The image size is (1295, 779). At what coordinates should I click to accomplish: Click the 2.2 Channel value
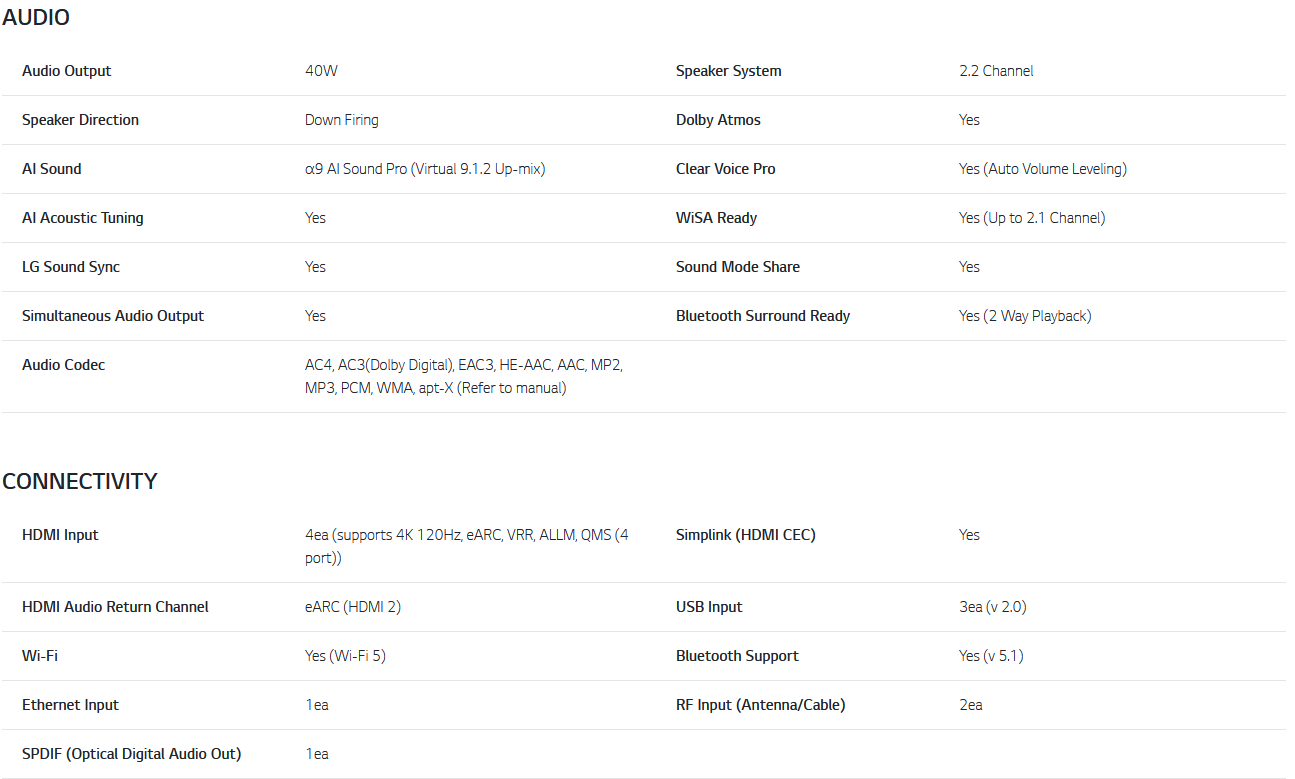996,71
